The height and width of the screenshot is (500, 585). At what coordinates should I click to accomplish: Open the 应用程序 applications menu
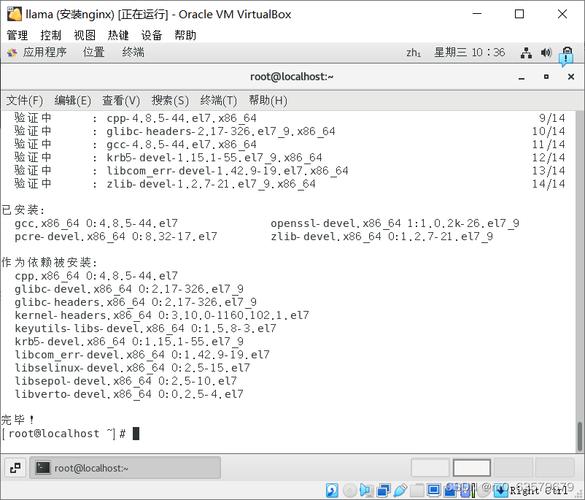pyautogui.click(x=44, y=52)
